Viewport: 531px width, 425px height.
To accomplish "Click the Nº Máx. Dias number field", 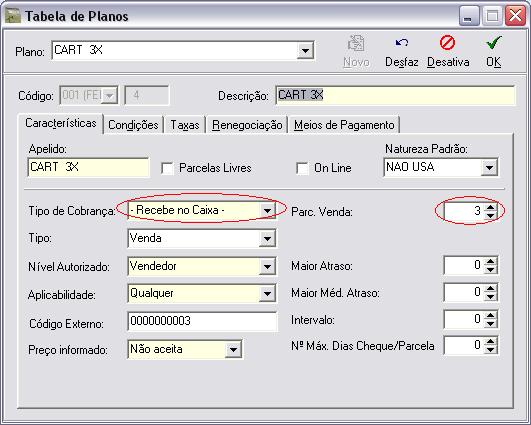I will click(x=464, y=346).
